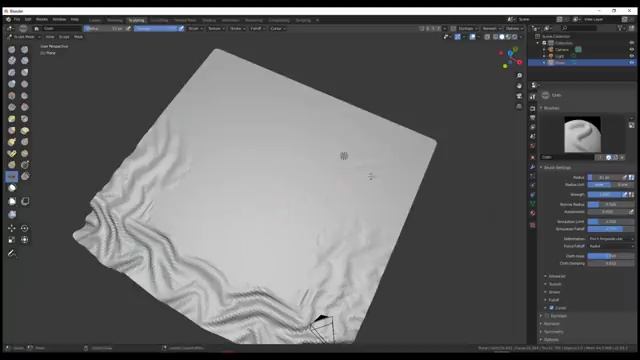
Task: Select the Clay Strips brush tool
Action: pos(25,60)
